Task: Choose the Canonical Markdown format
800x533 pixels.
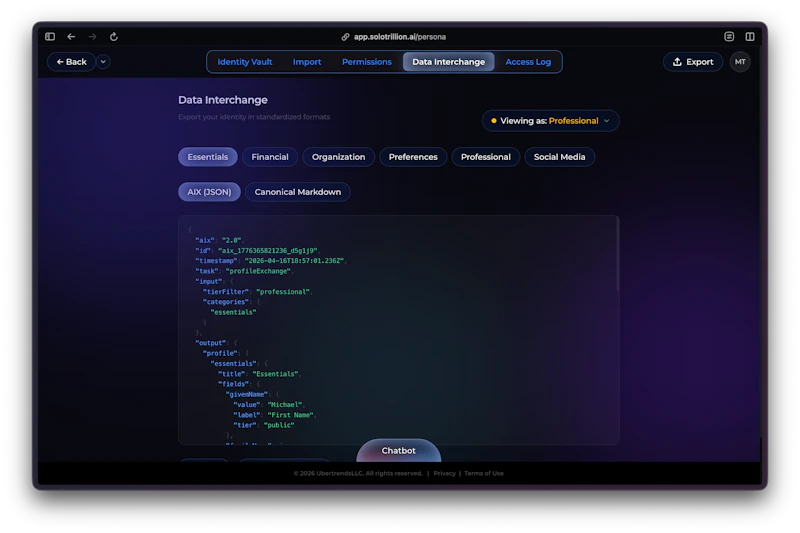Action: 297,192
